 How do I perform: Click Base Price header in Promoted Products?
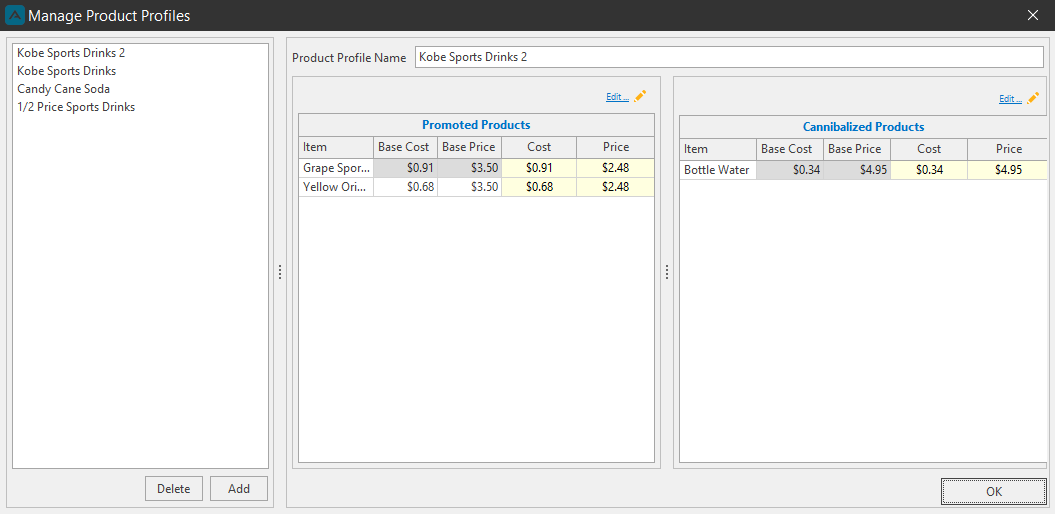click(x=470, y=147)
